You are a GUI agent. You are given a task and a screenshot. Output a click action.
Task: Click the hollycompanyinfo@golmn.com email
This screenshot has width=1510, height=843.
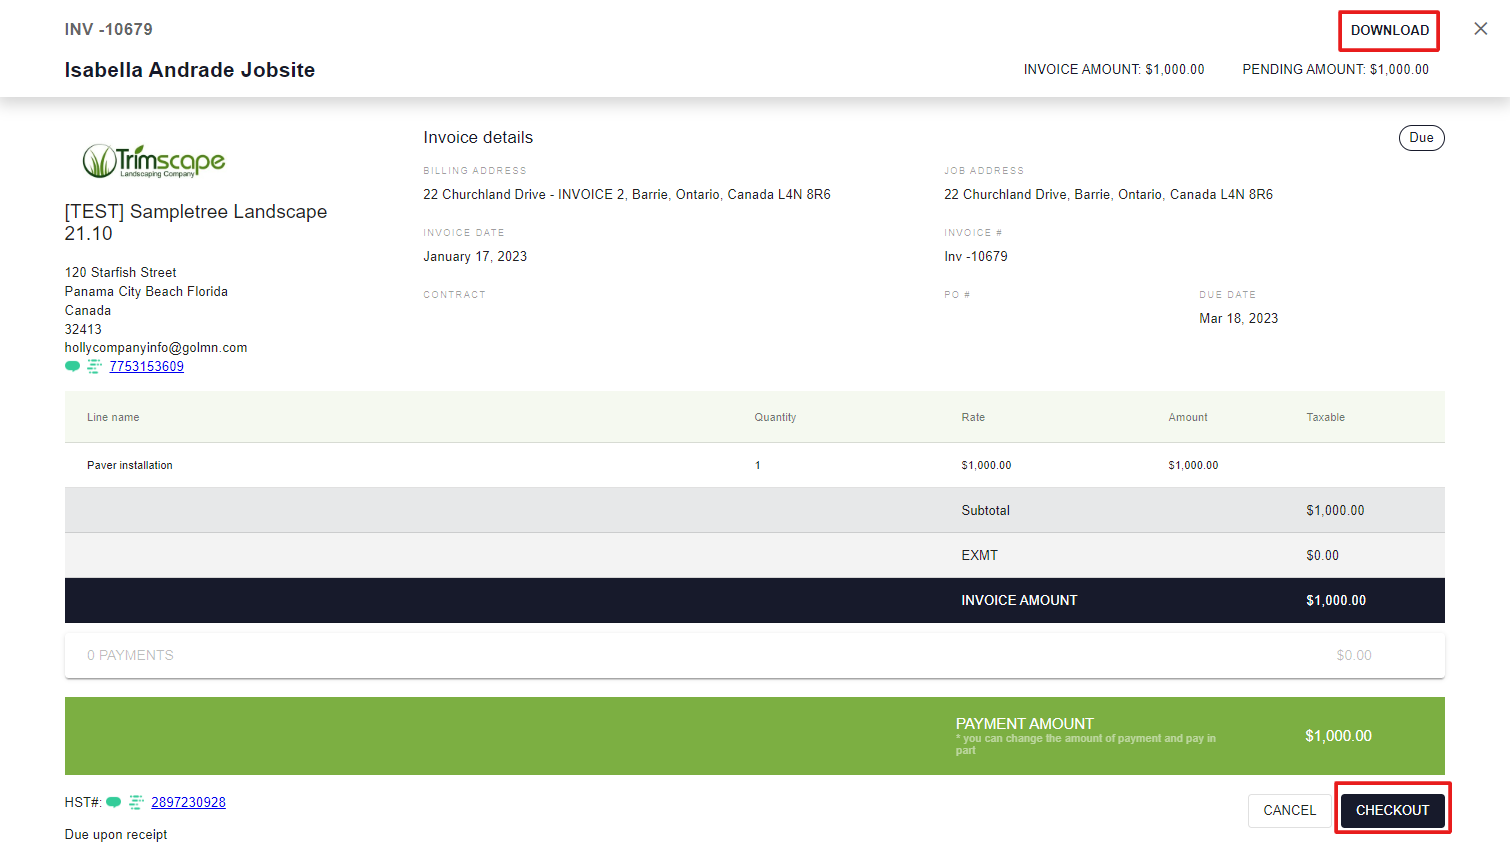click(x=156, y=348)
